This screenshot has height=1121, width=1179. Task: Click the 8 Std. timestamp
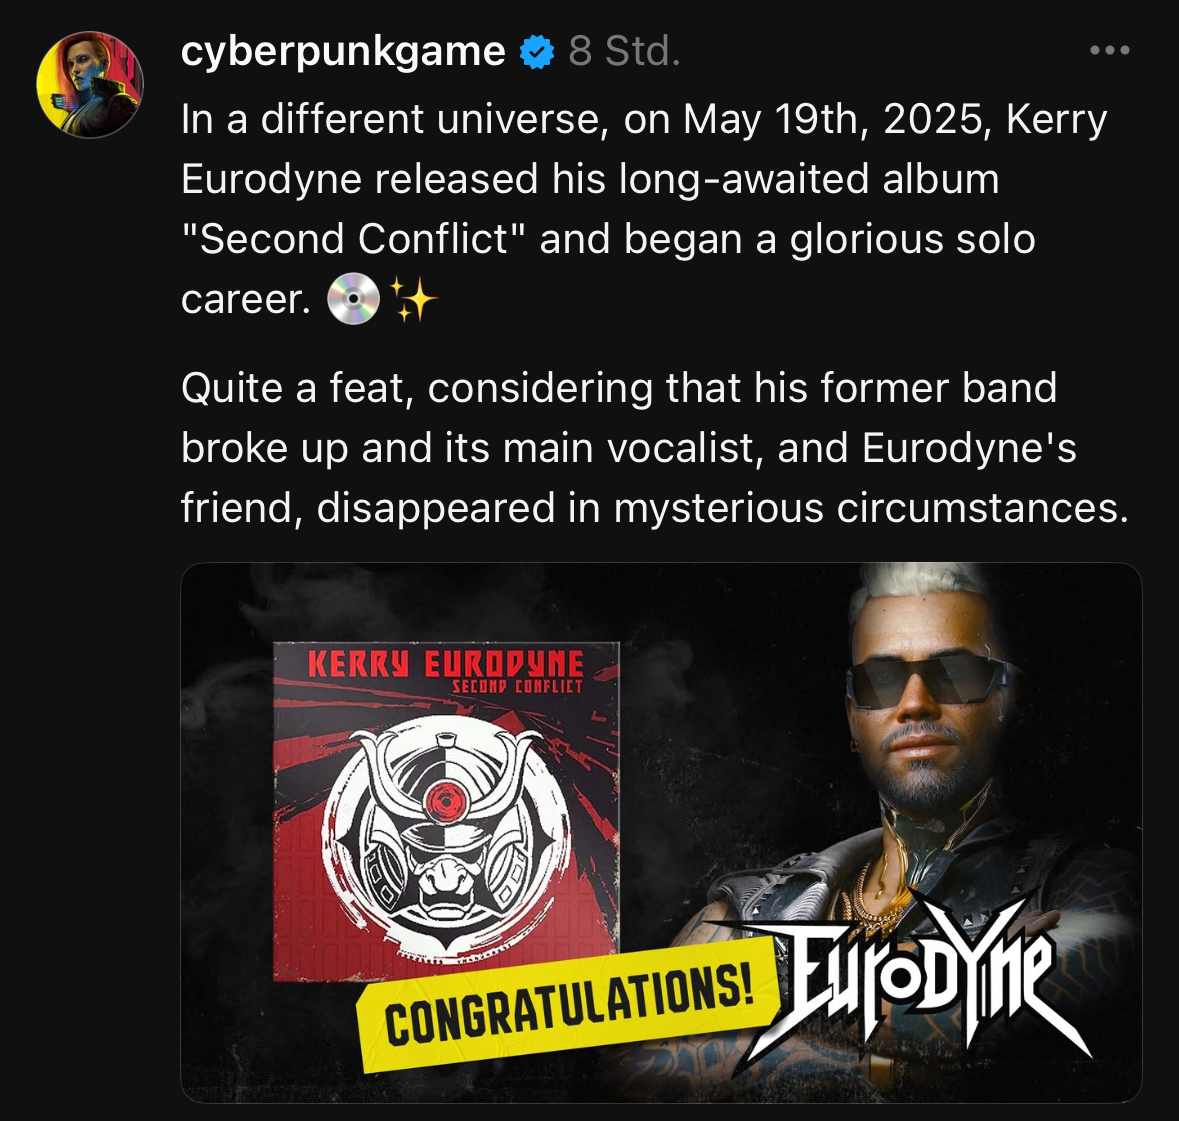(624, 52)
